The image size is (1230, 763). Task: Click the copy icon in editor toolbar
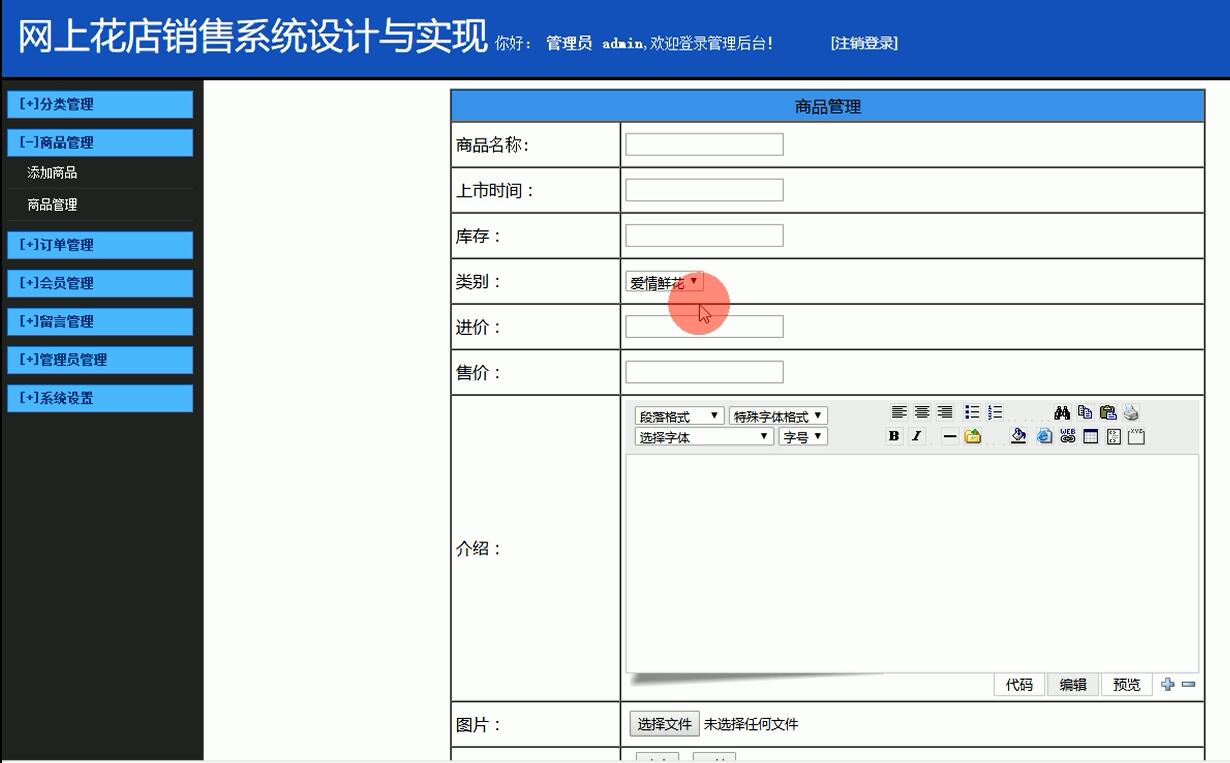point(1085,412)
